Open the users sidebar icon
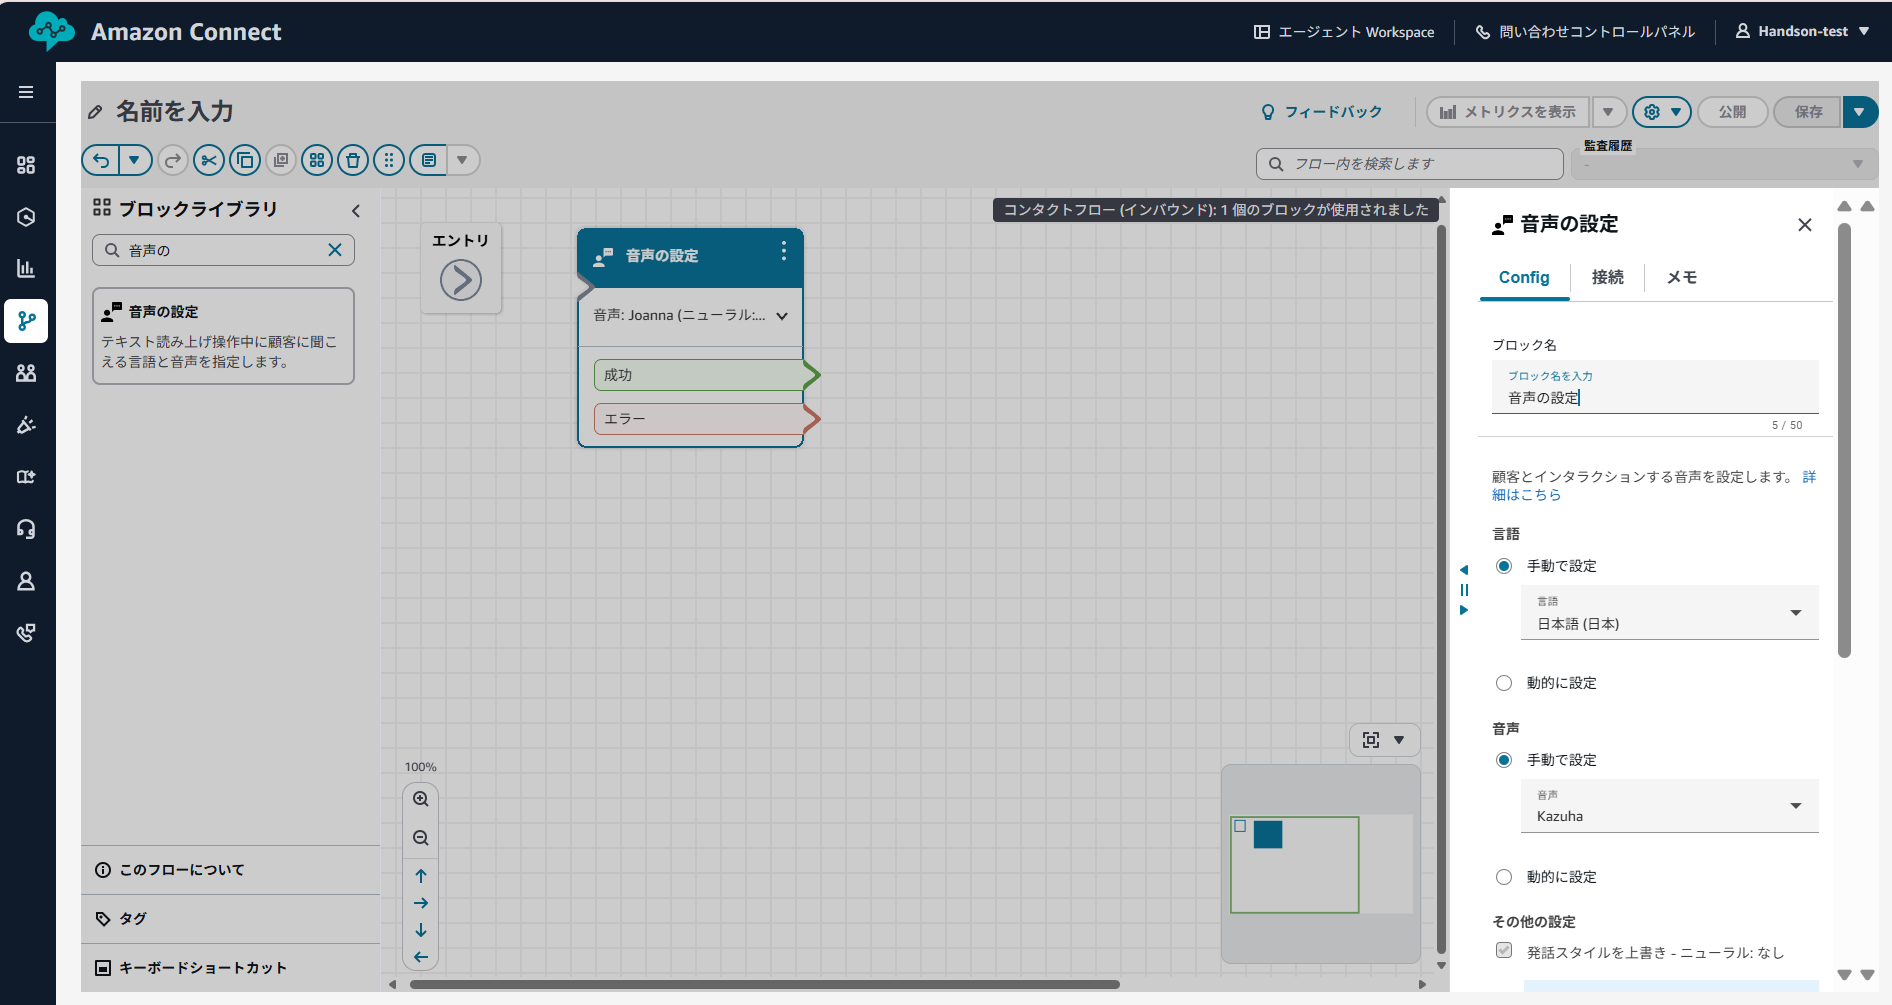Viewport: 1892px width, 1005px height. 26,373
